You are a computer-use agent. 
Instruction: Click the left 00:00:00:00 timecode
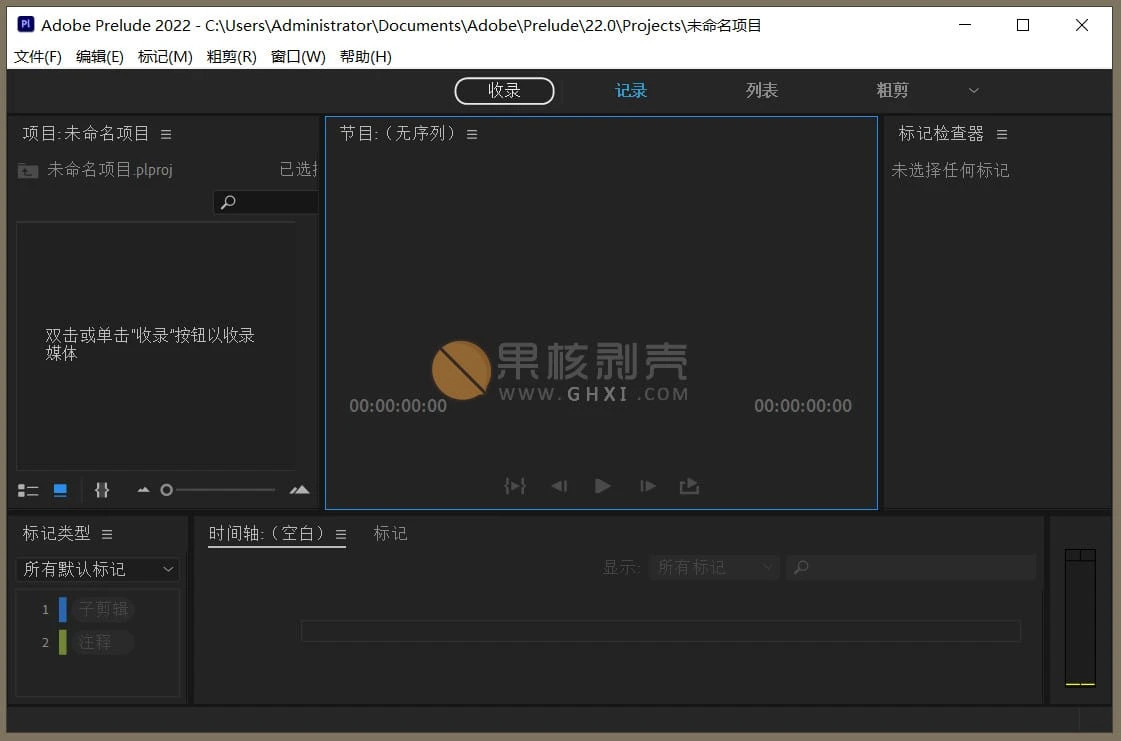(x=397, y=406)
